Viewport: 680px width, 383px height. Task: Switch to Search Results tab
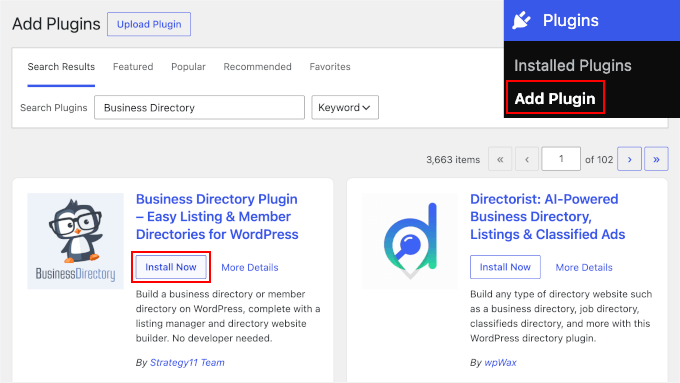(61, 67)
